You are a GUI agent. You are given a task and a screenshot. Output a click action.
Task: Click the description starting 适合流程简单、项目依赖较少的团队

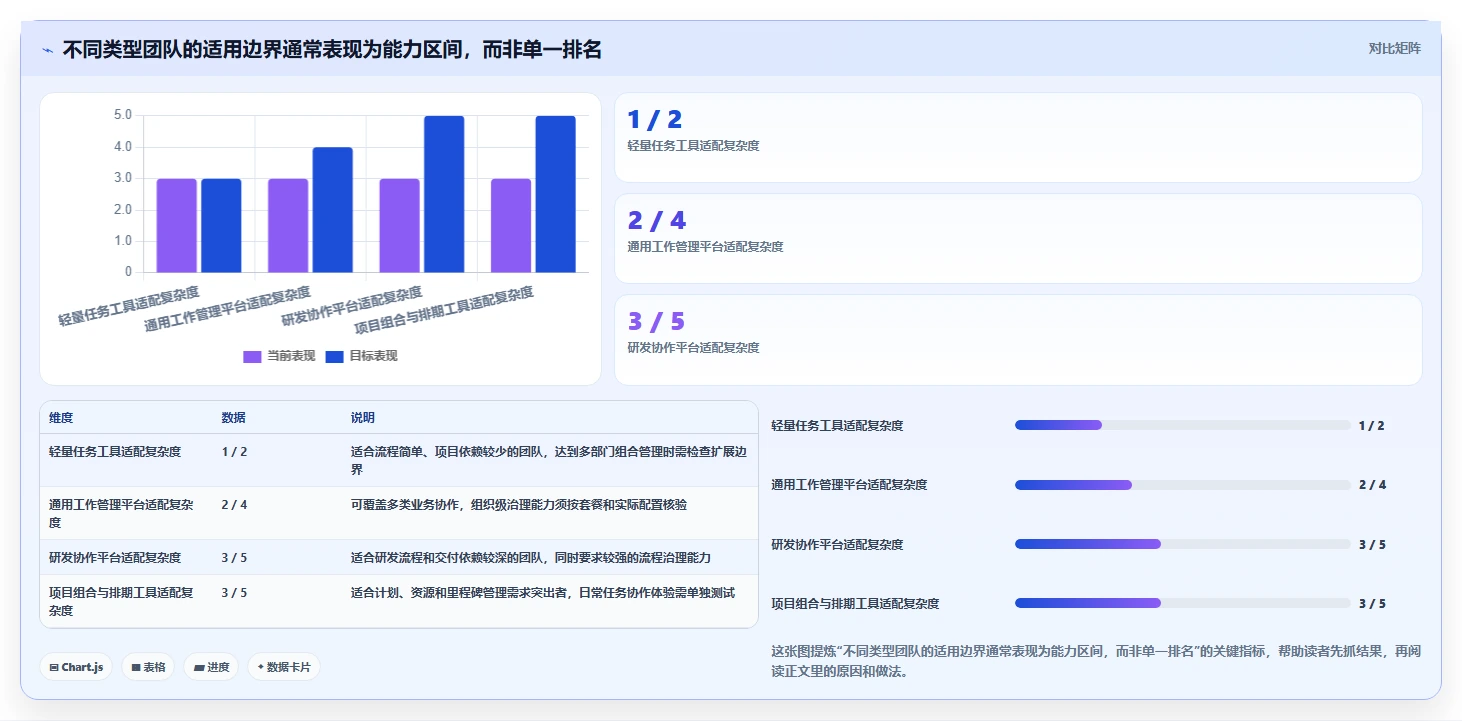click(x=549, y=461)
